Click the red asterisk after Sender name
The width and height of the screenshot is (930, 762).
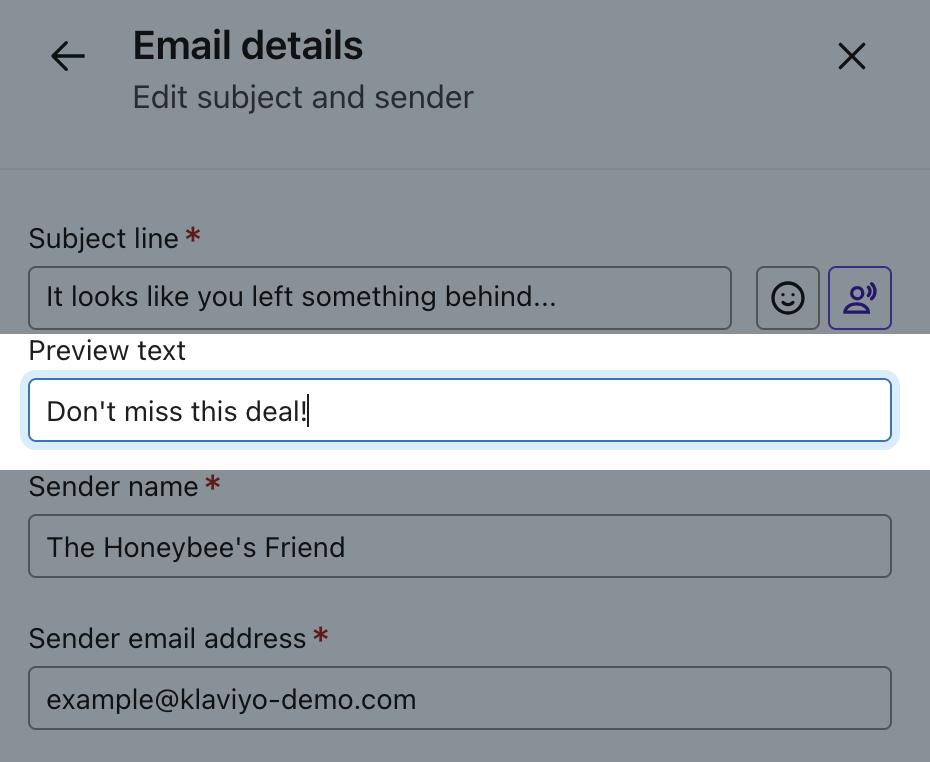(x=212, y=486)
